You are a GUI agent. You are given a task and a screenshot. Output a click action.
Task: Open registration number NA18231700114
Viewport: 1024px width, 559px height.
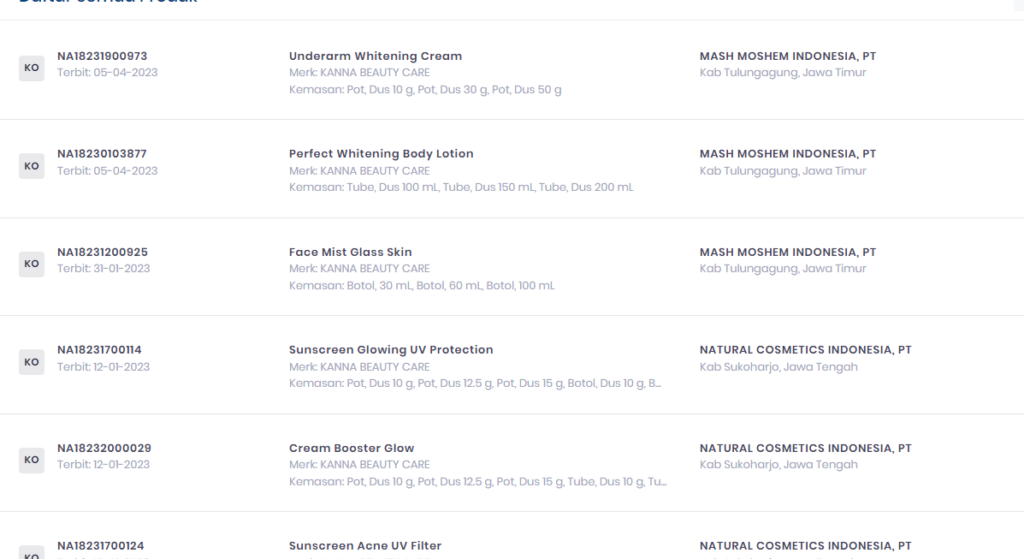(99, 350)
